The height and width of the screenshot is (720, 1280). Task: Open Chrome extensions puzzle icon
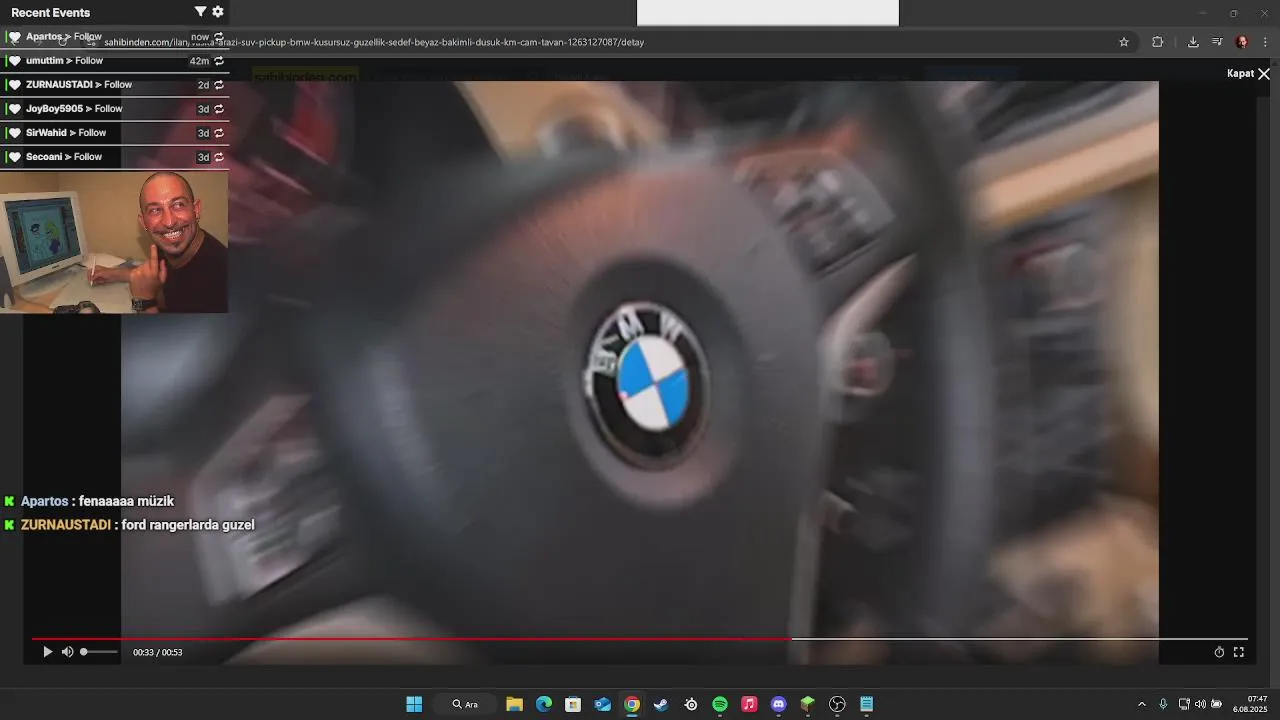pos(1158,42)
